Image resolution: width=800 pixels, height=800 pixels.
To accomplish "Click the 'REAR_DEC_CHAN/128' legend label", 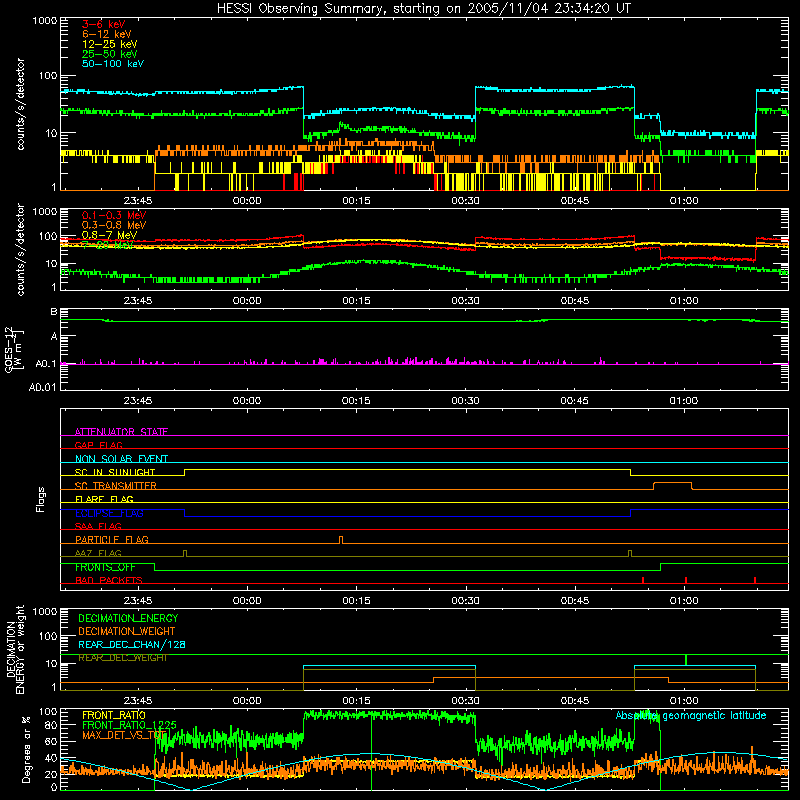I will point(132,644).
